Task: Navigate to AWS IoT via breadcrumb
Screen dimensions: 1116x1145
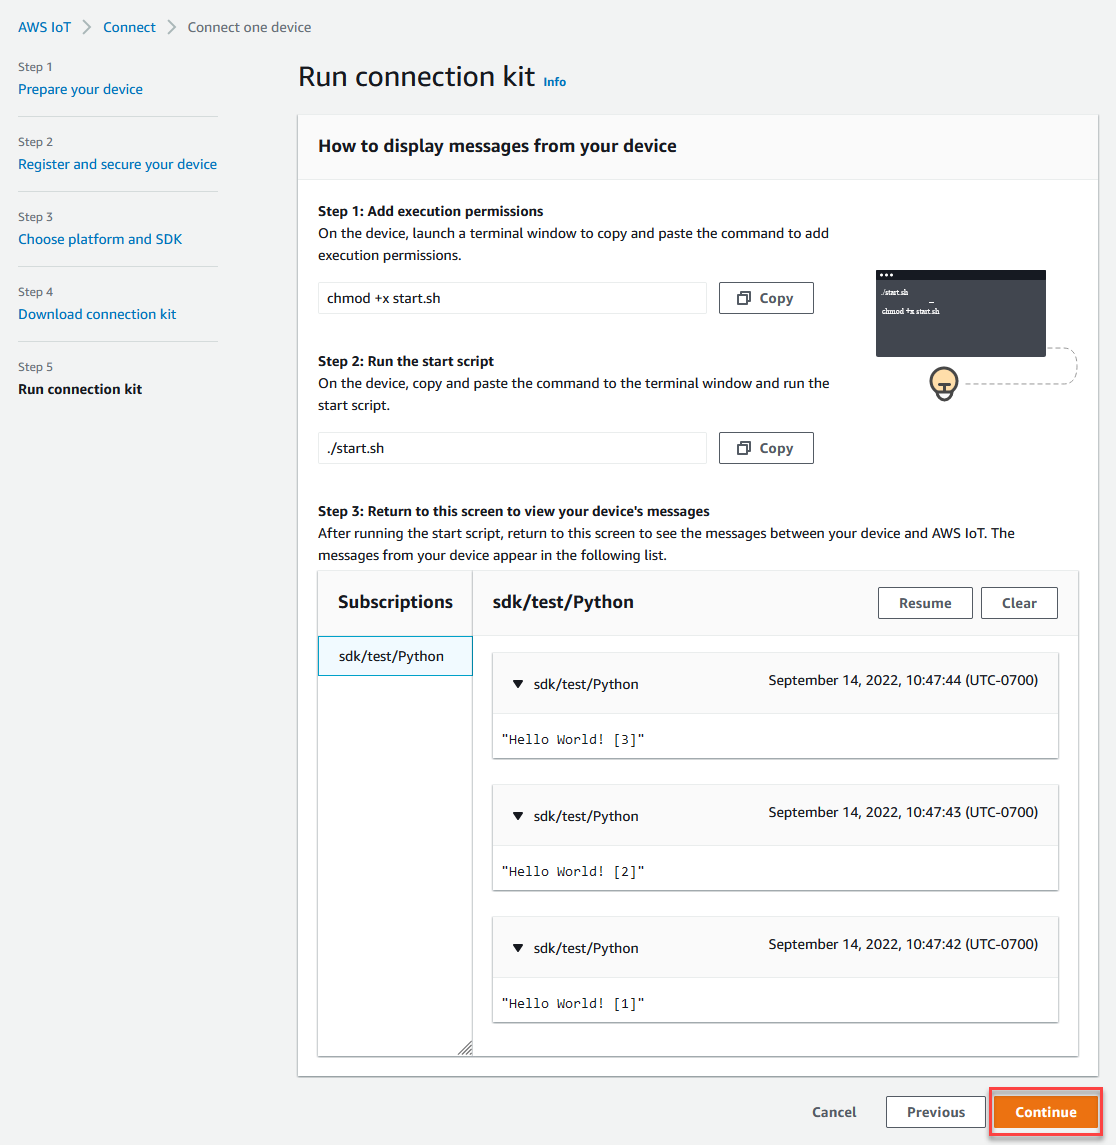Action: click(44, 27)
